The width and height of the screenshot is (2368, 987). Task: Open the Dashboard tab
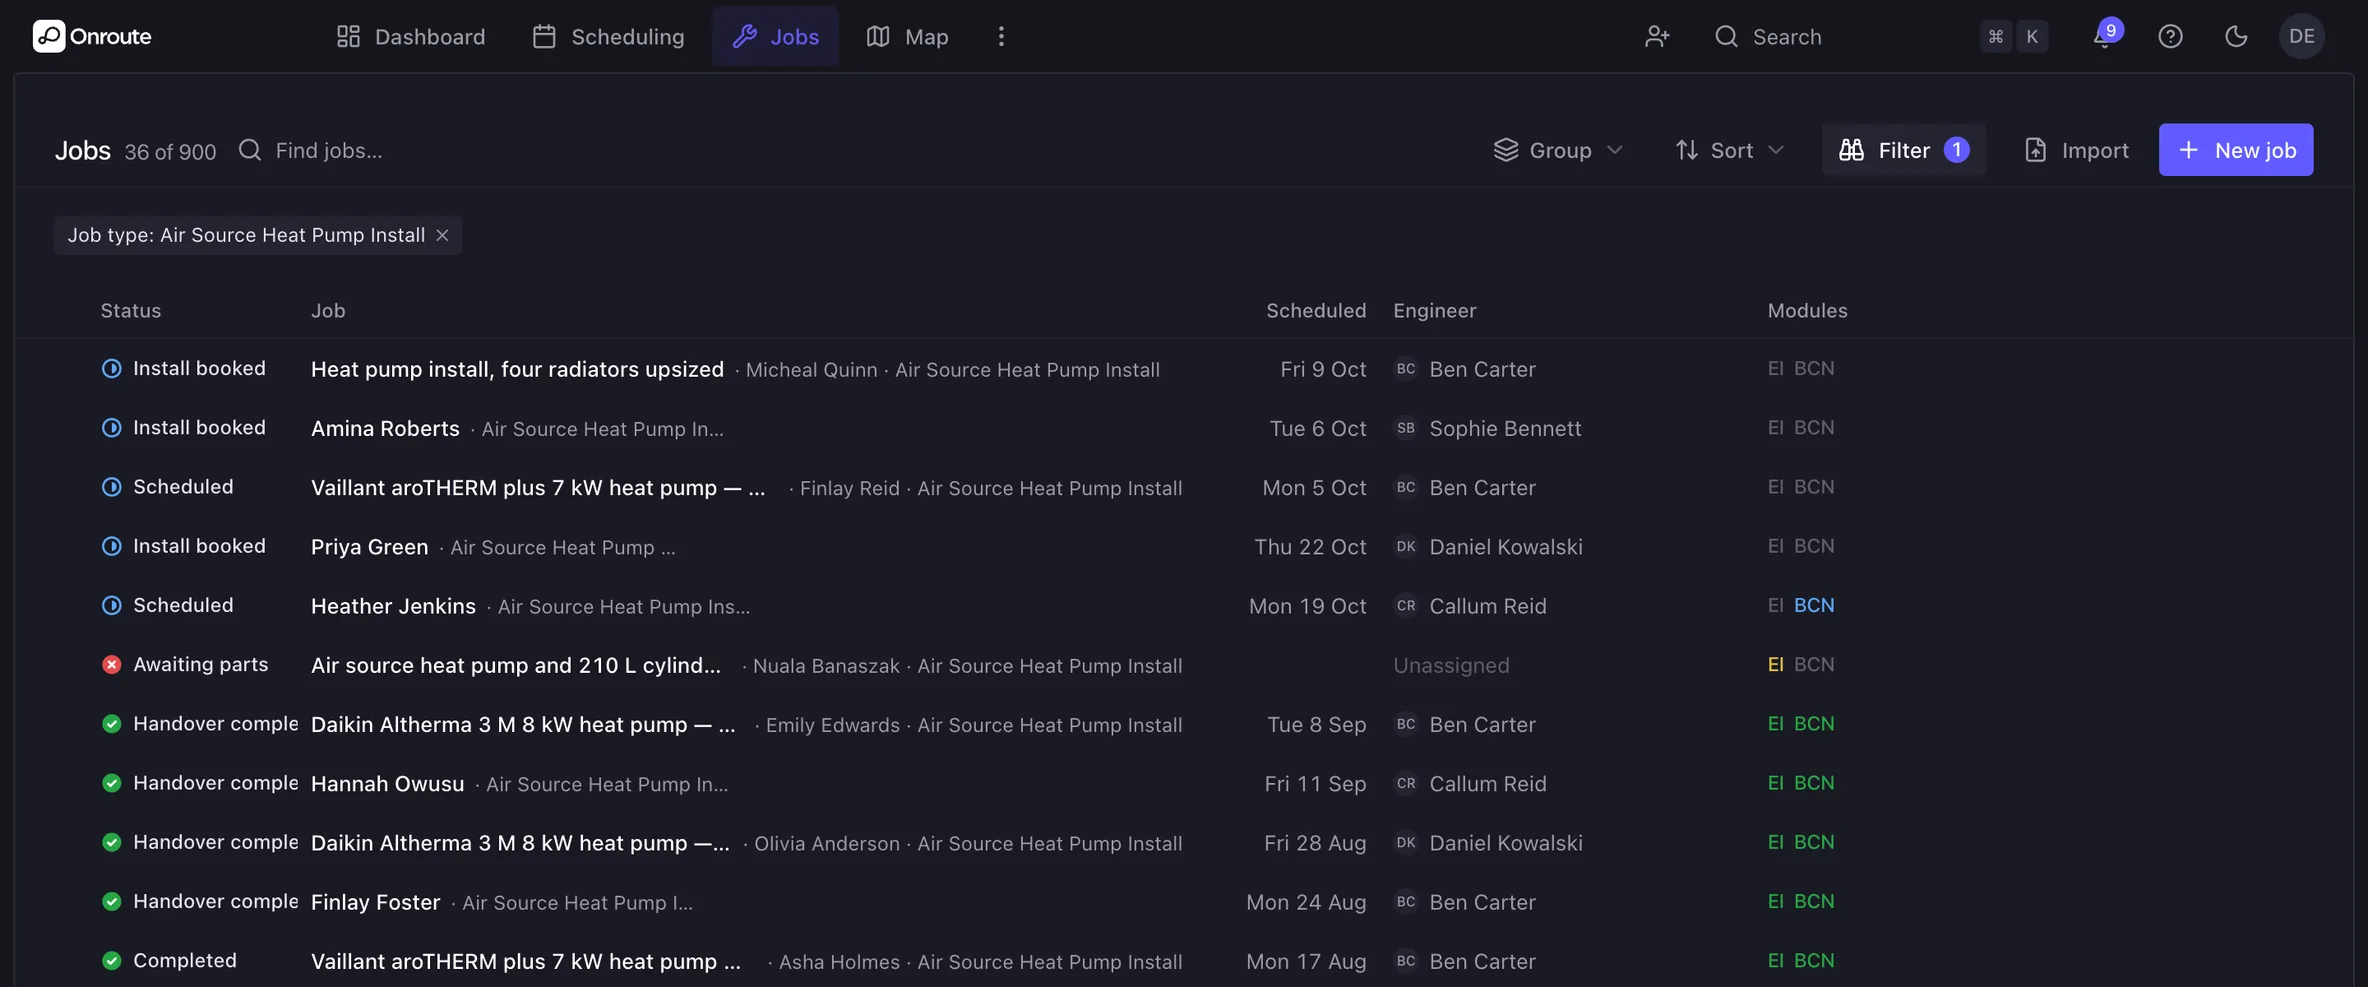tap(411, 36)
